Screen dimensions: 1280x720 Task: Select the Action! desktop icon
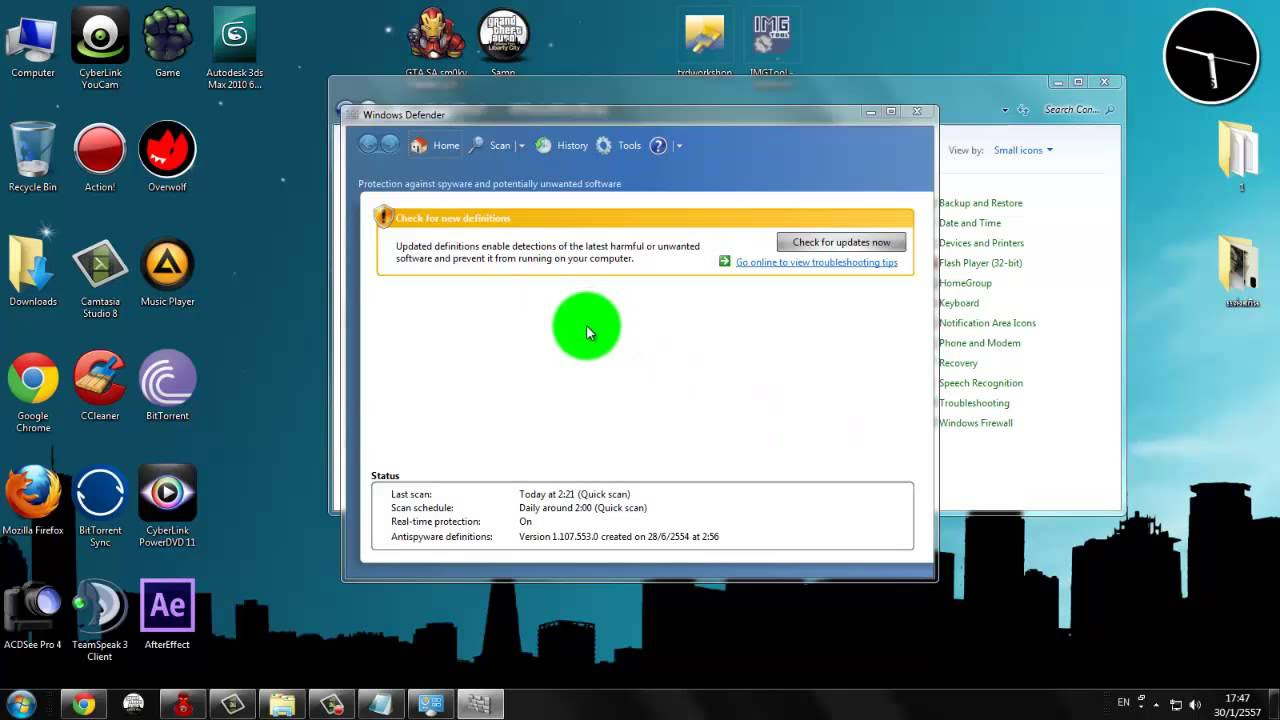(x=100, y=158)
